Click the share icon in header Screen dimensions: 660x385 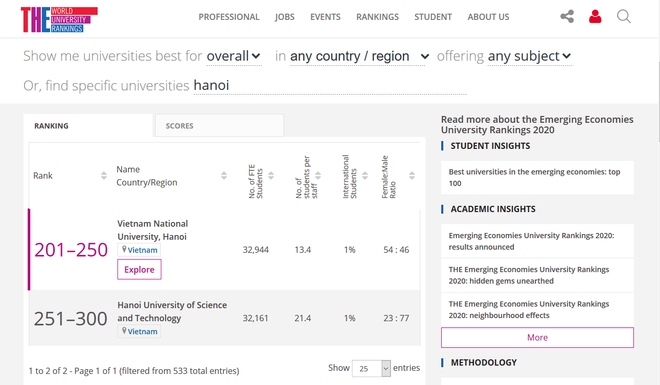tap(567, 16)
